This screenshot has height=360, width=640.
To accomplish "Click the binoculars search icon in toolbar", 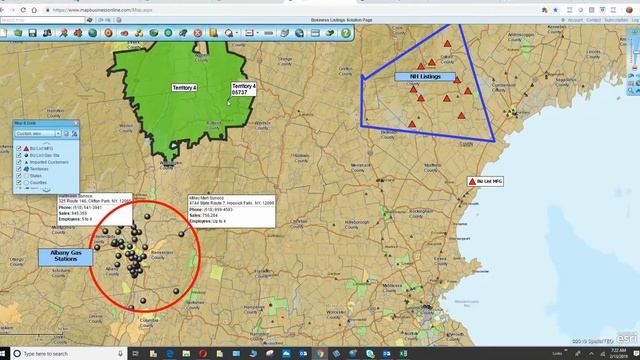I will pyautogui.click(x=48, y=33).
